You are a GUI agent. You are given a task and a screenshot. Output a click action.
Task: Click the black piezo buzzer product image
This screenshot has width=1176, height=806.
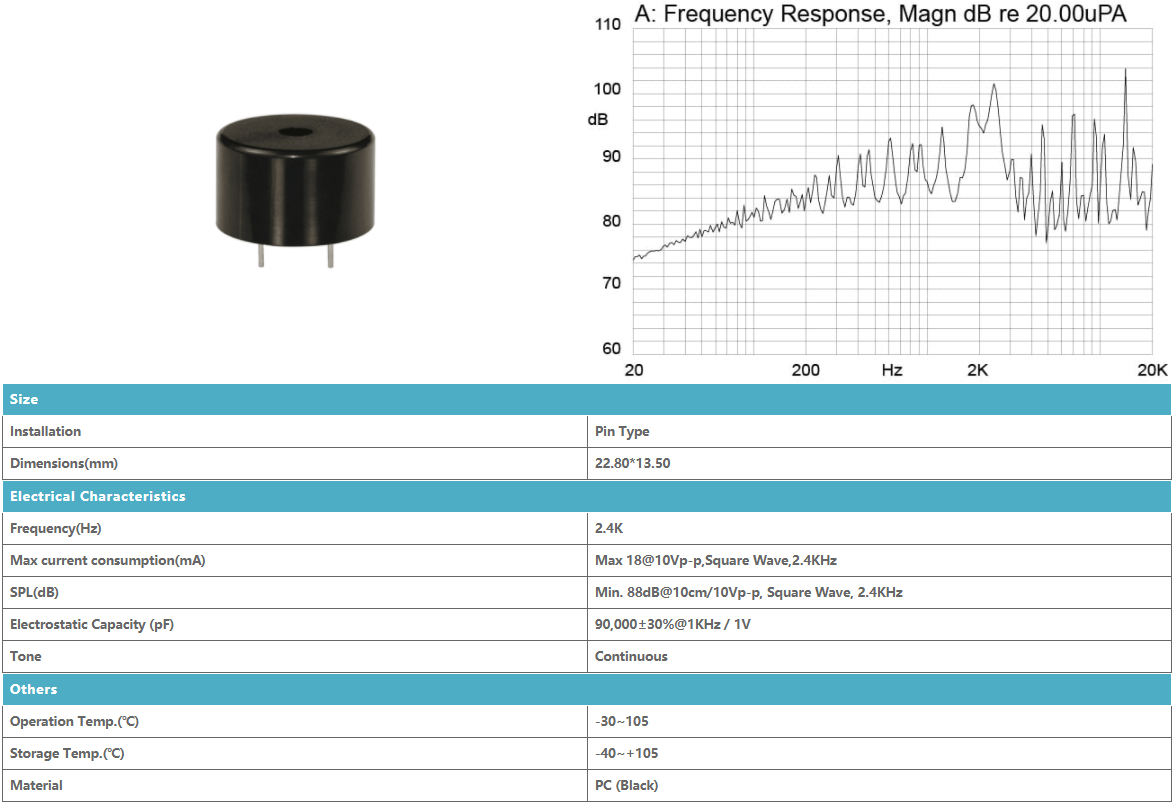tap(295, 190)
